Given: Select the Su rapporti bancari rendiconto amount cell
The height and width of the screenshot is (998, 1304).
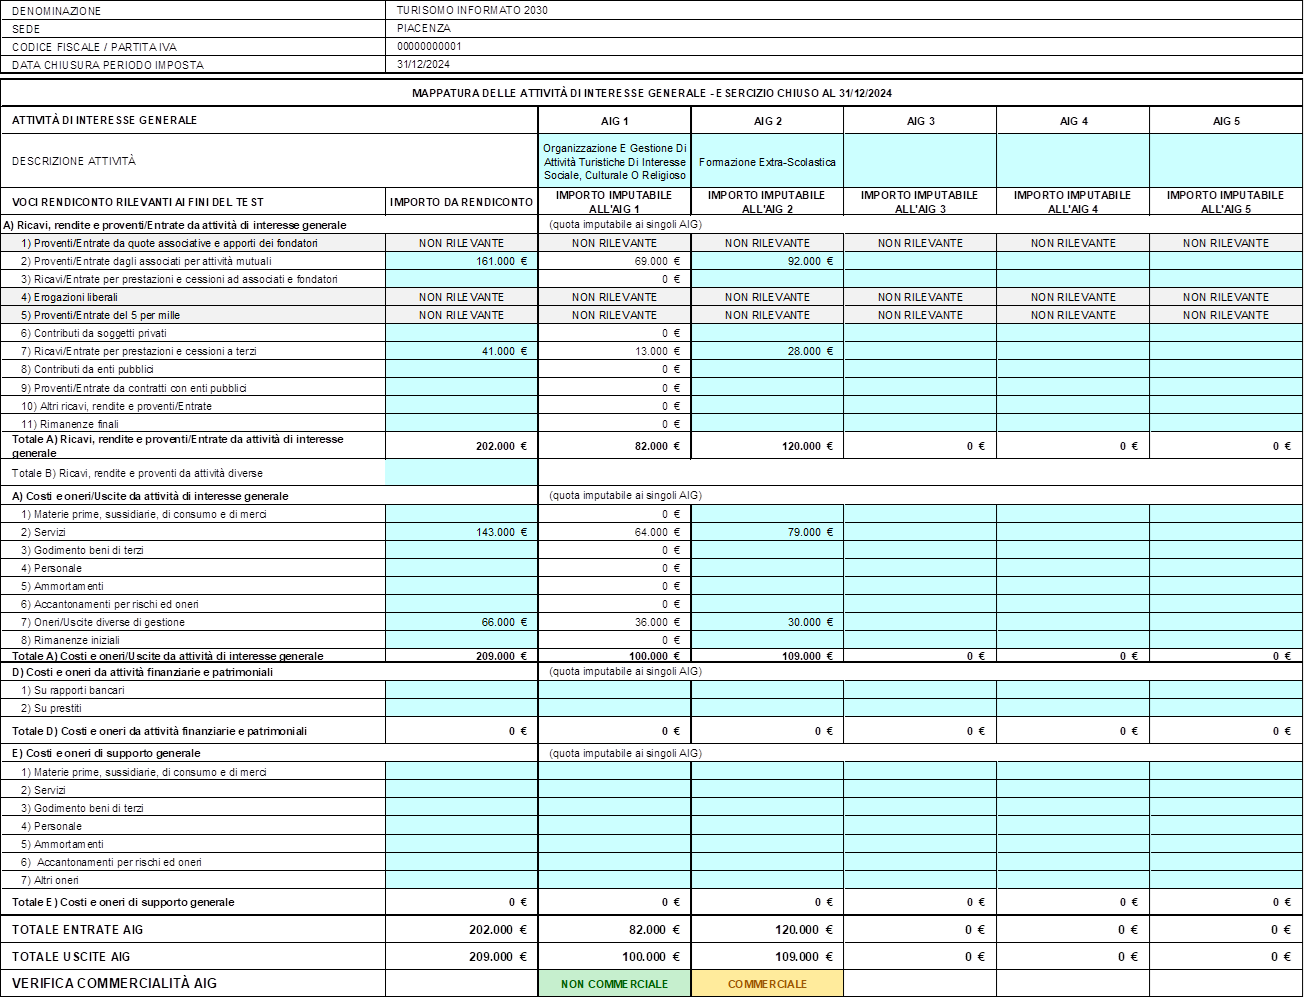Looking at the screenshot, I should coord(462,690).
